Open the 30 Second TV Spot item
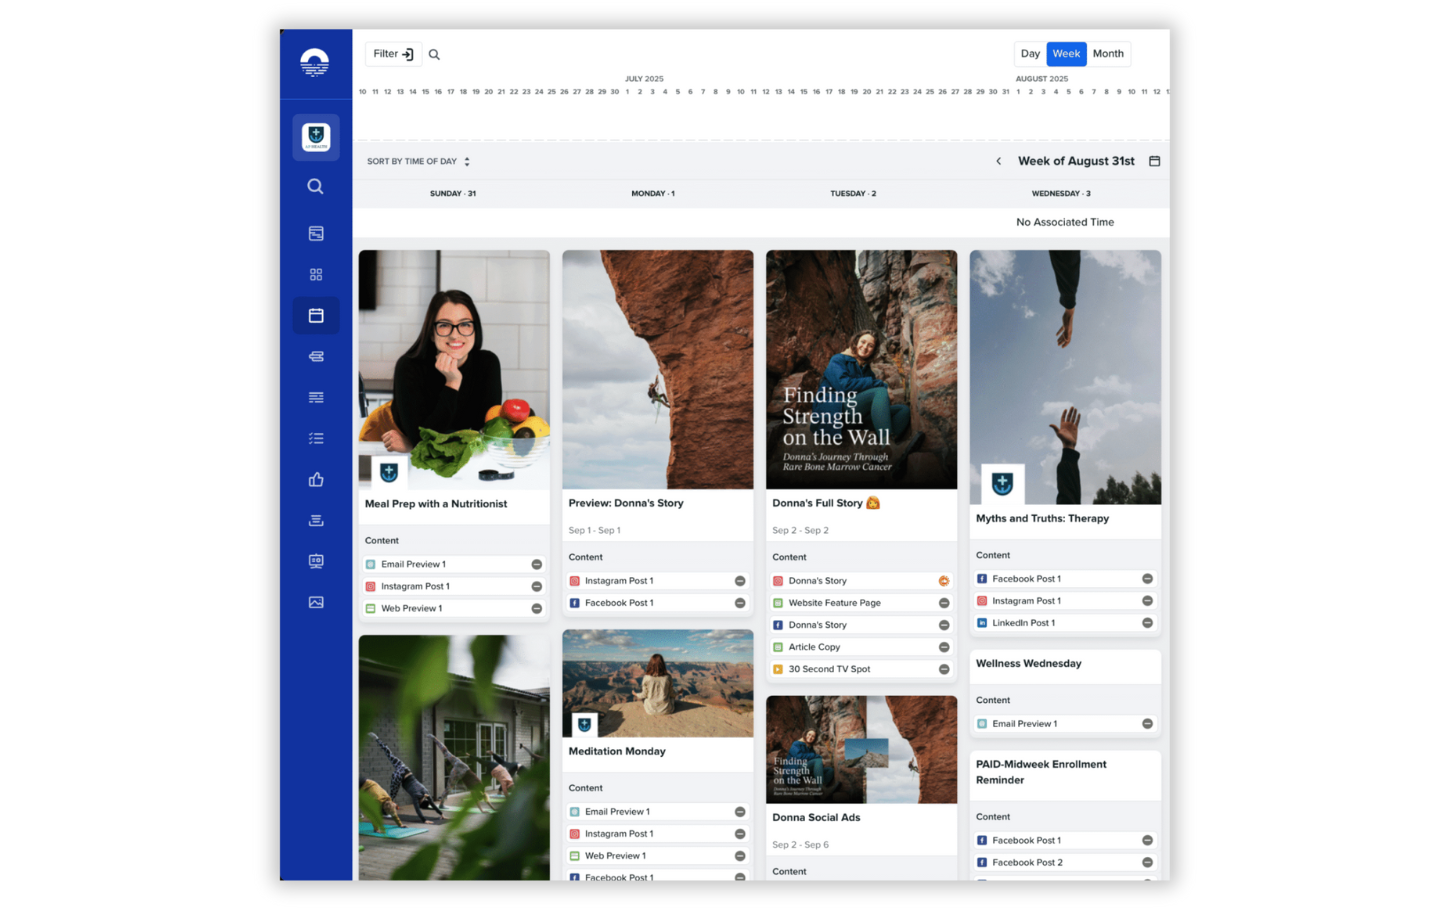Screen dimensions: 1450x910 click(x=829, y=669)
